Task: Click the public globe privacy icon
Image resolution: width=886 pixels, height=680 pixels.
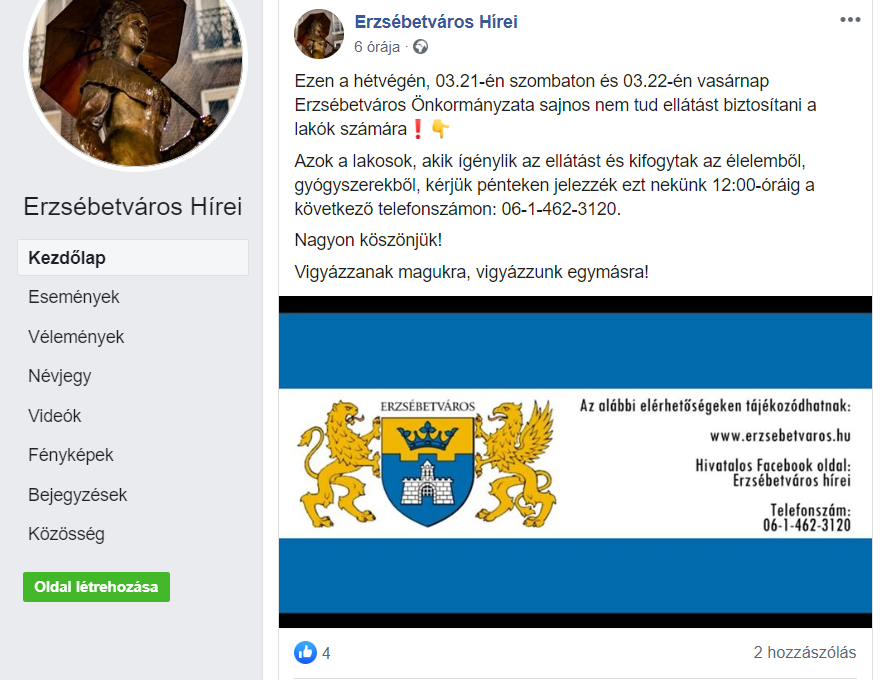Action: click(420, 47)
